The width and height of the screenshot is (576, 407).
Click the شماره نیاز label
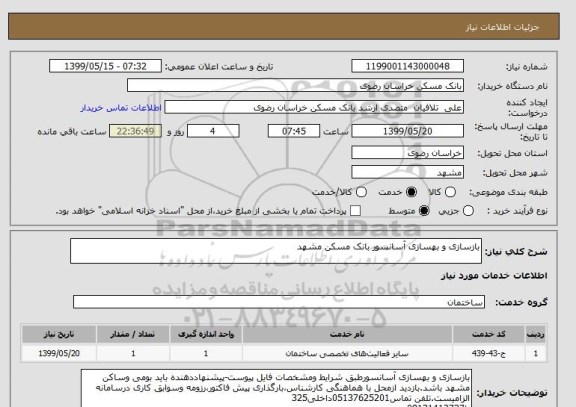tap(527, 66)
